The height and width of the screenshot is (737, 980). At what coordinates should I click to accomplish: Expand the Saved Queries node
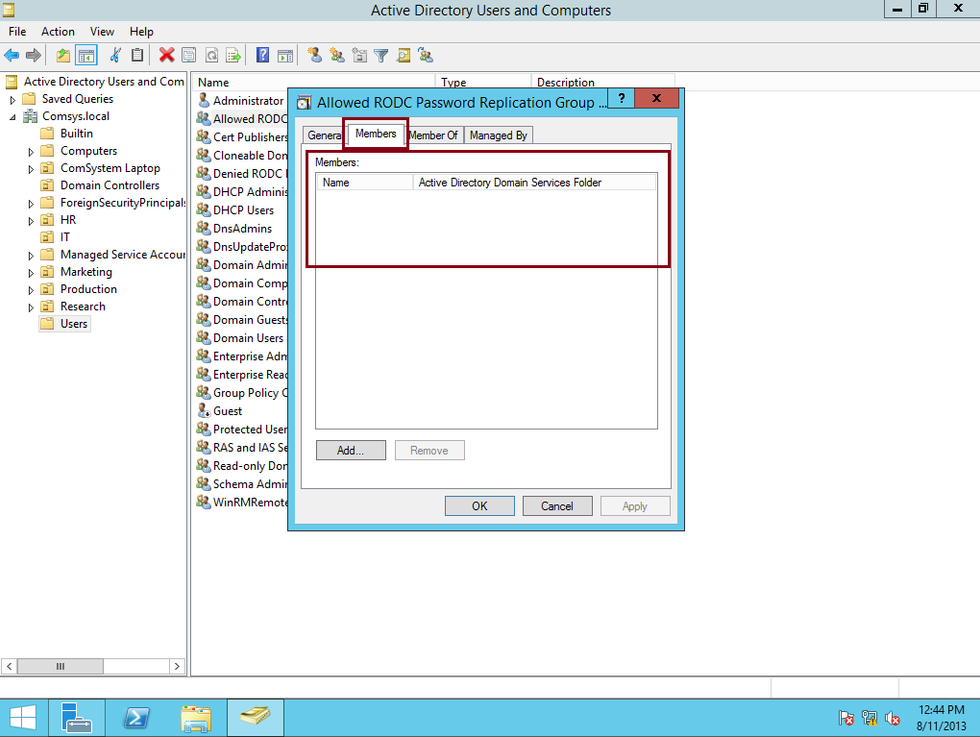pos(12,99)
